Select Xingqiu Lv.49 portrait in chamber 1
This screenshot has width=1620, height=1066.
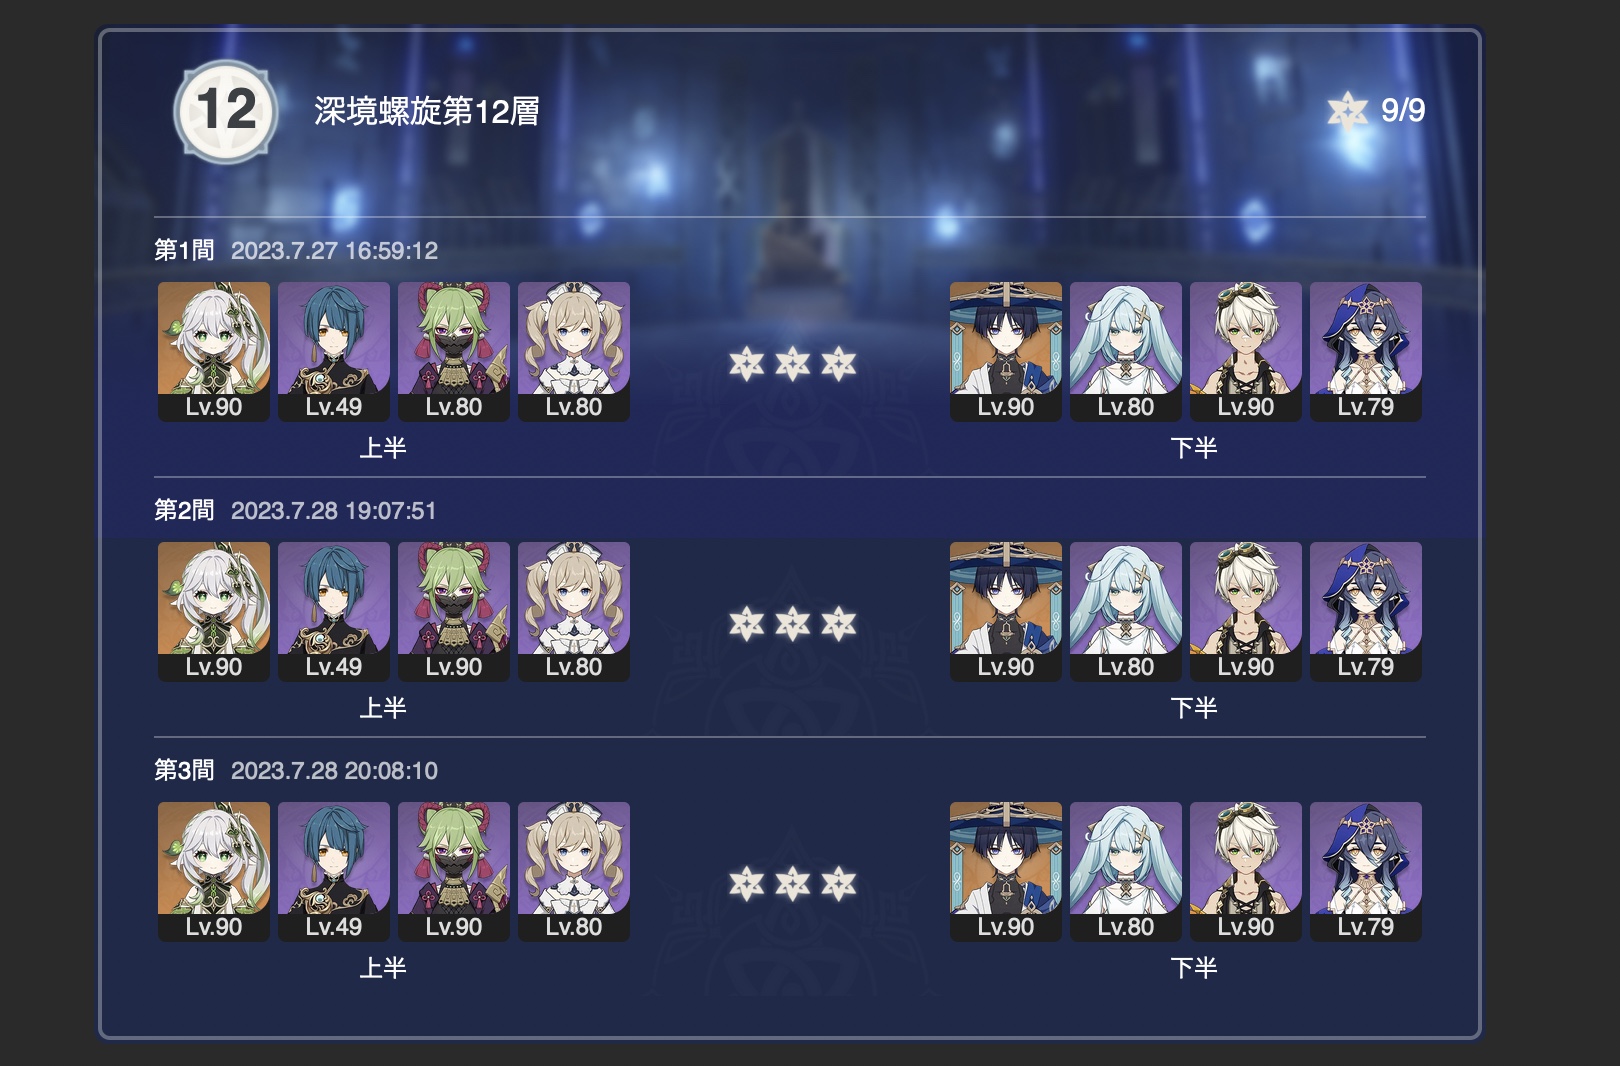coord(334,351)
